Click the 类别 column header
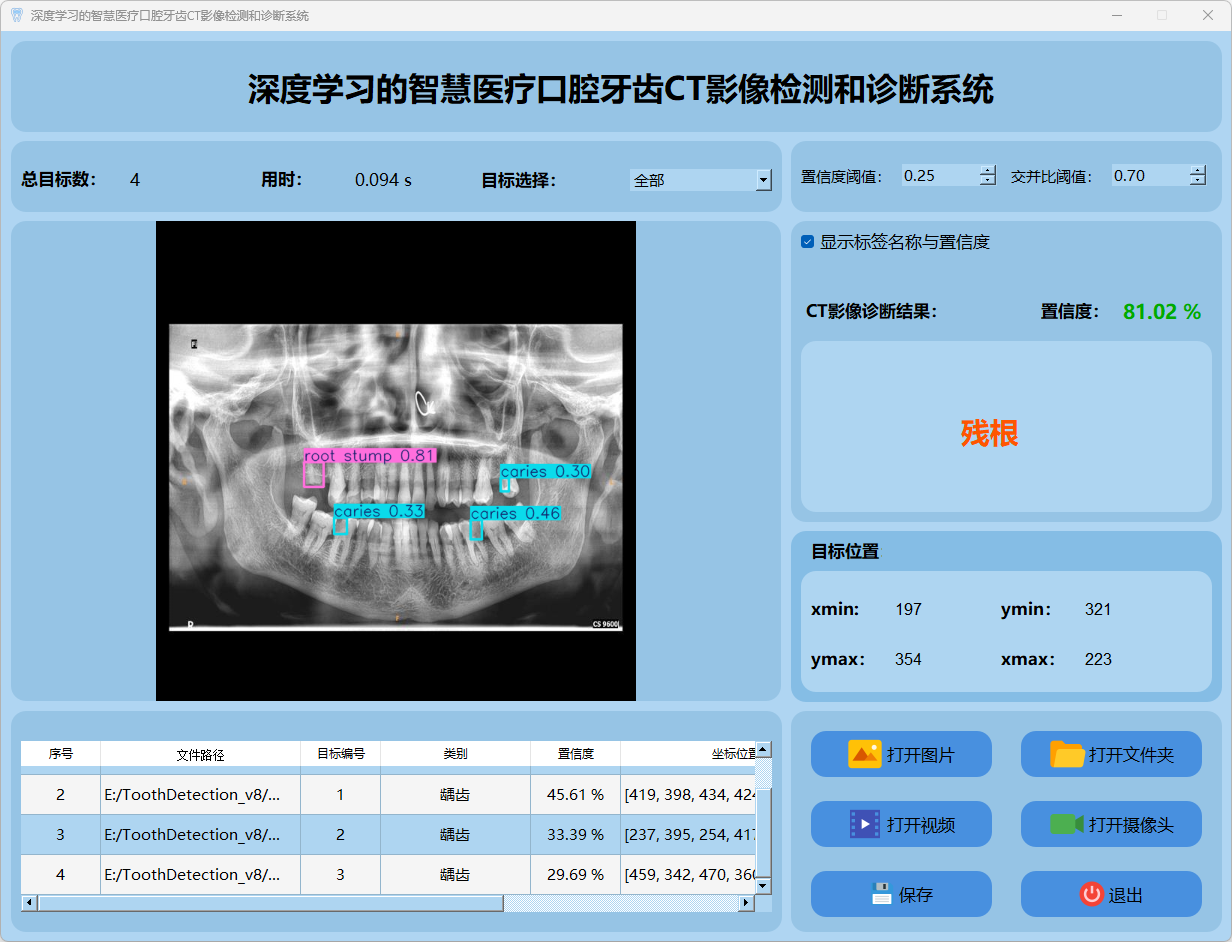 pyautogui.click(x=455, y=754)
